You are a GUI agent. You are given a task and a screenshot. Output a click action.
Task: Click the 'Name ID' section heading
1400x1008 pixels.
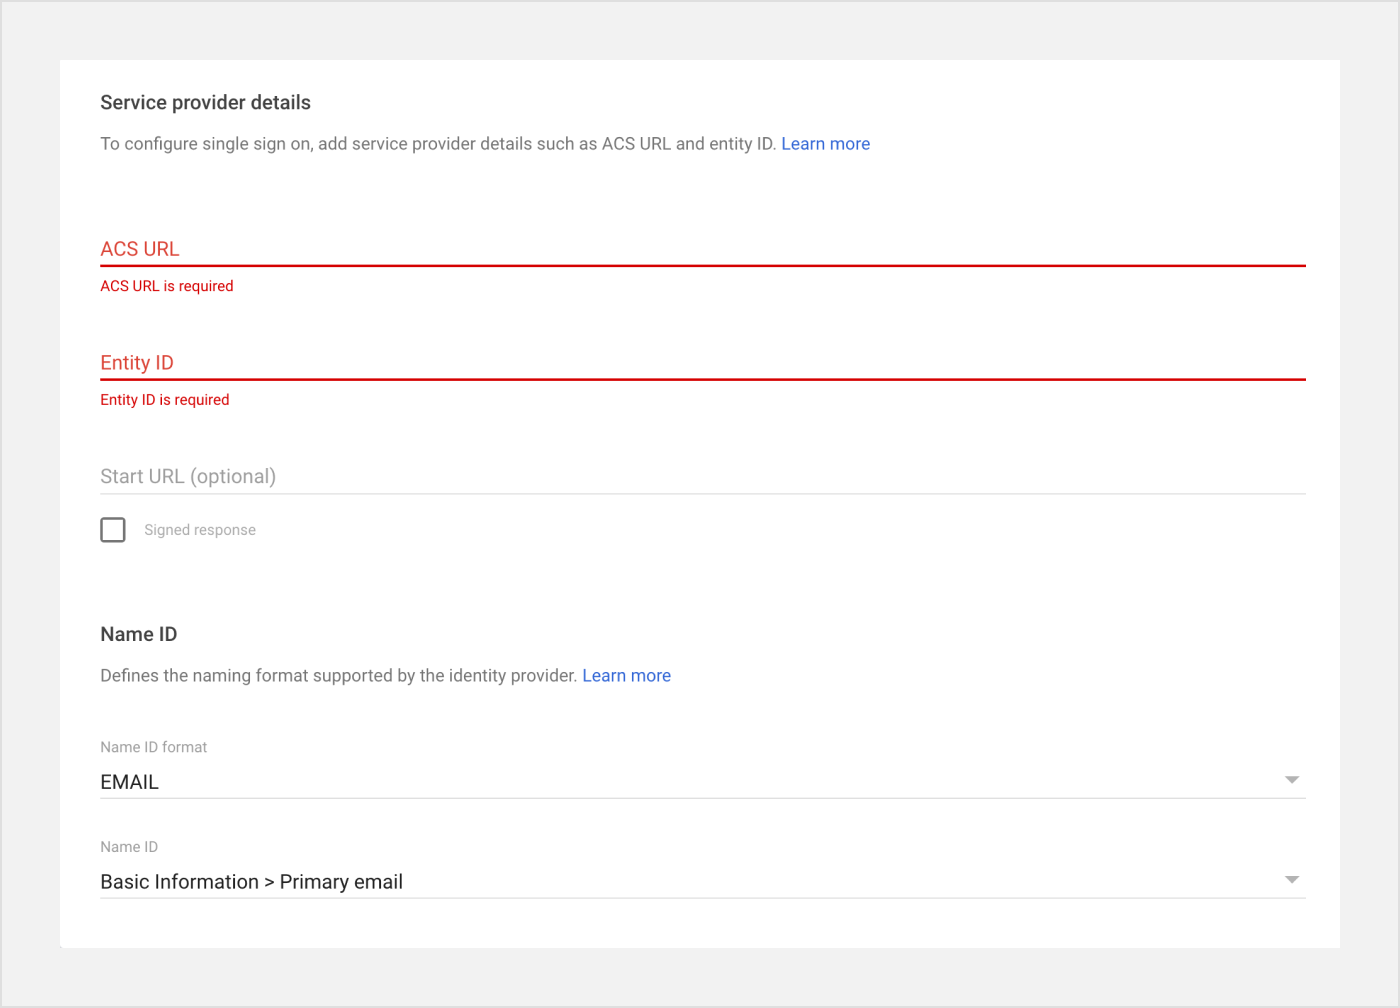coord(139,635)
